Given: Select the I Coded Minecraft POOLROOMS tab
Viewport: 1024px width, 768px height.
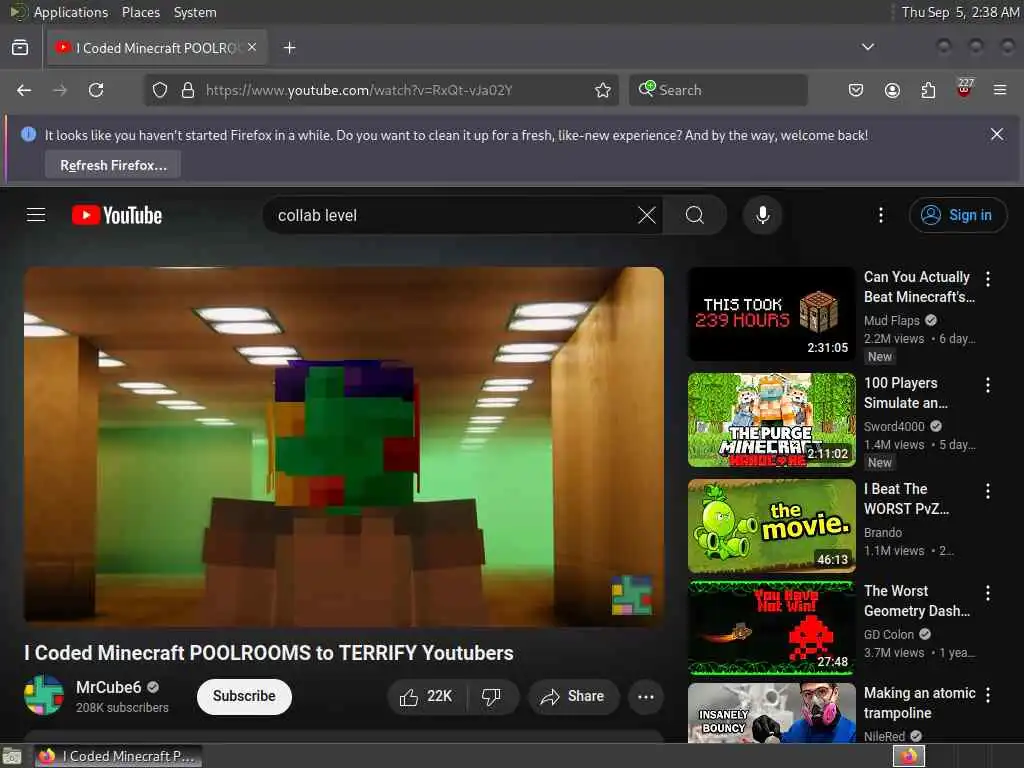Looking at the screenshot, I should tap(157, 48).
